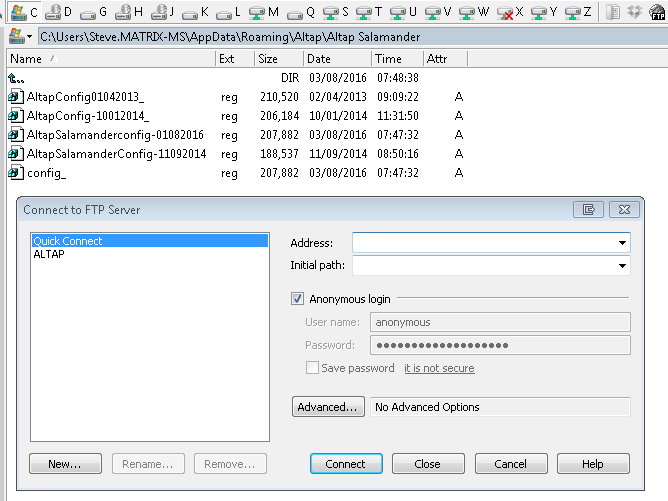Toggle Anonymous login checkbox
Screen dimensions: 668x501
(x=297, y=299)
